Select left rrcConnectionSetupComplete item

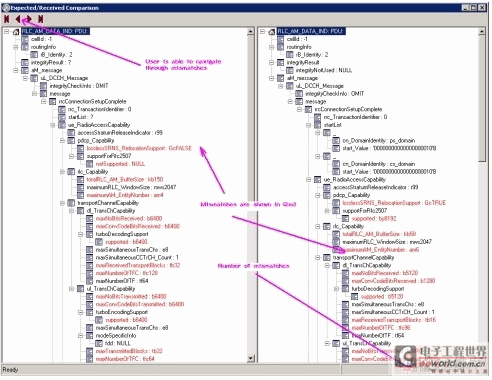click(92, 102)
